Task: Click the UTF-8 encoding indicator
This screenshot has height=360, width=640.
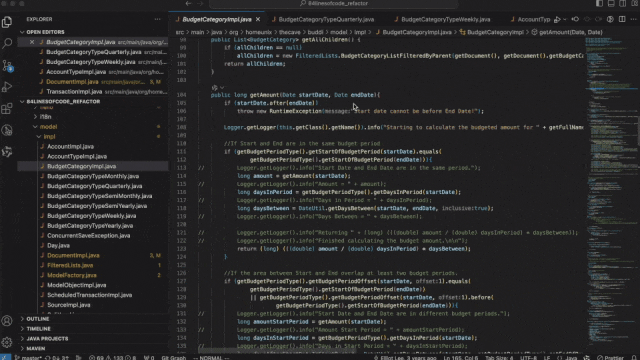Action: pos(528,358)
